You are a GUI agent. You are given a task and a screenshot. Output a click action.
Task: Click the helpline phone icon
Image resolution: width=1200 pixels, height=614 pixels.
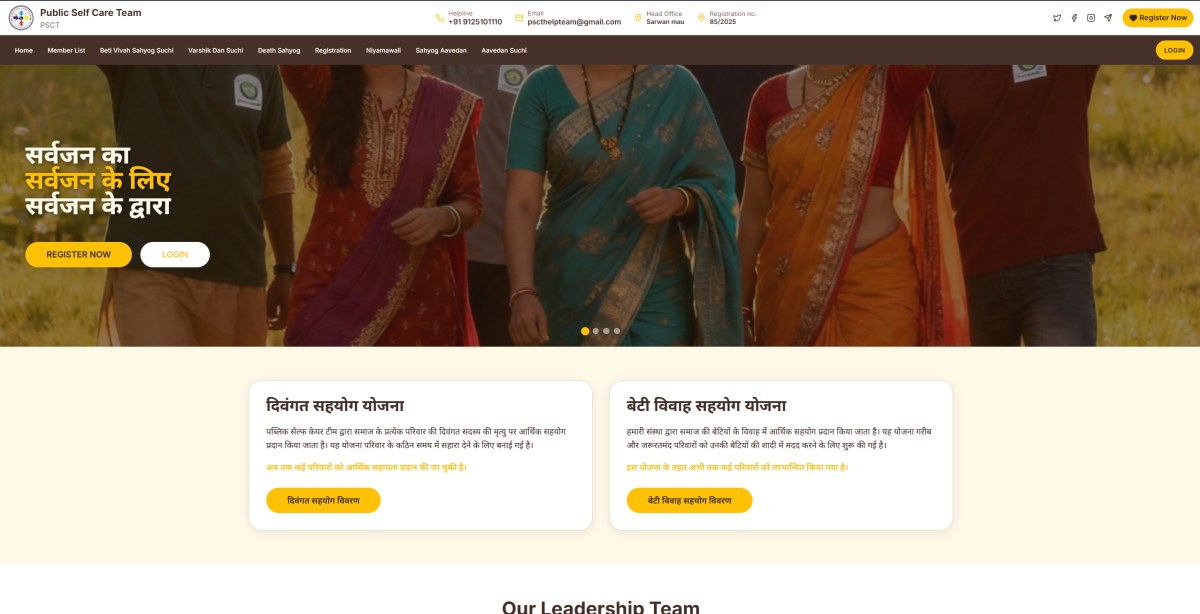tap(440, 18)
